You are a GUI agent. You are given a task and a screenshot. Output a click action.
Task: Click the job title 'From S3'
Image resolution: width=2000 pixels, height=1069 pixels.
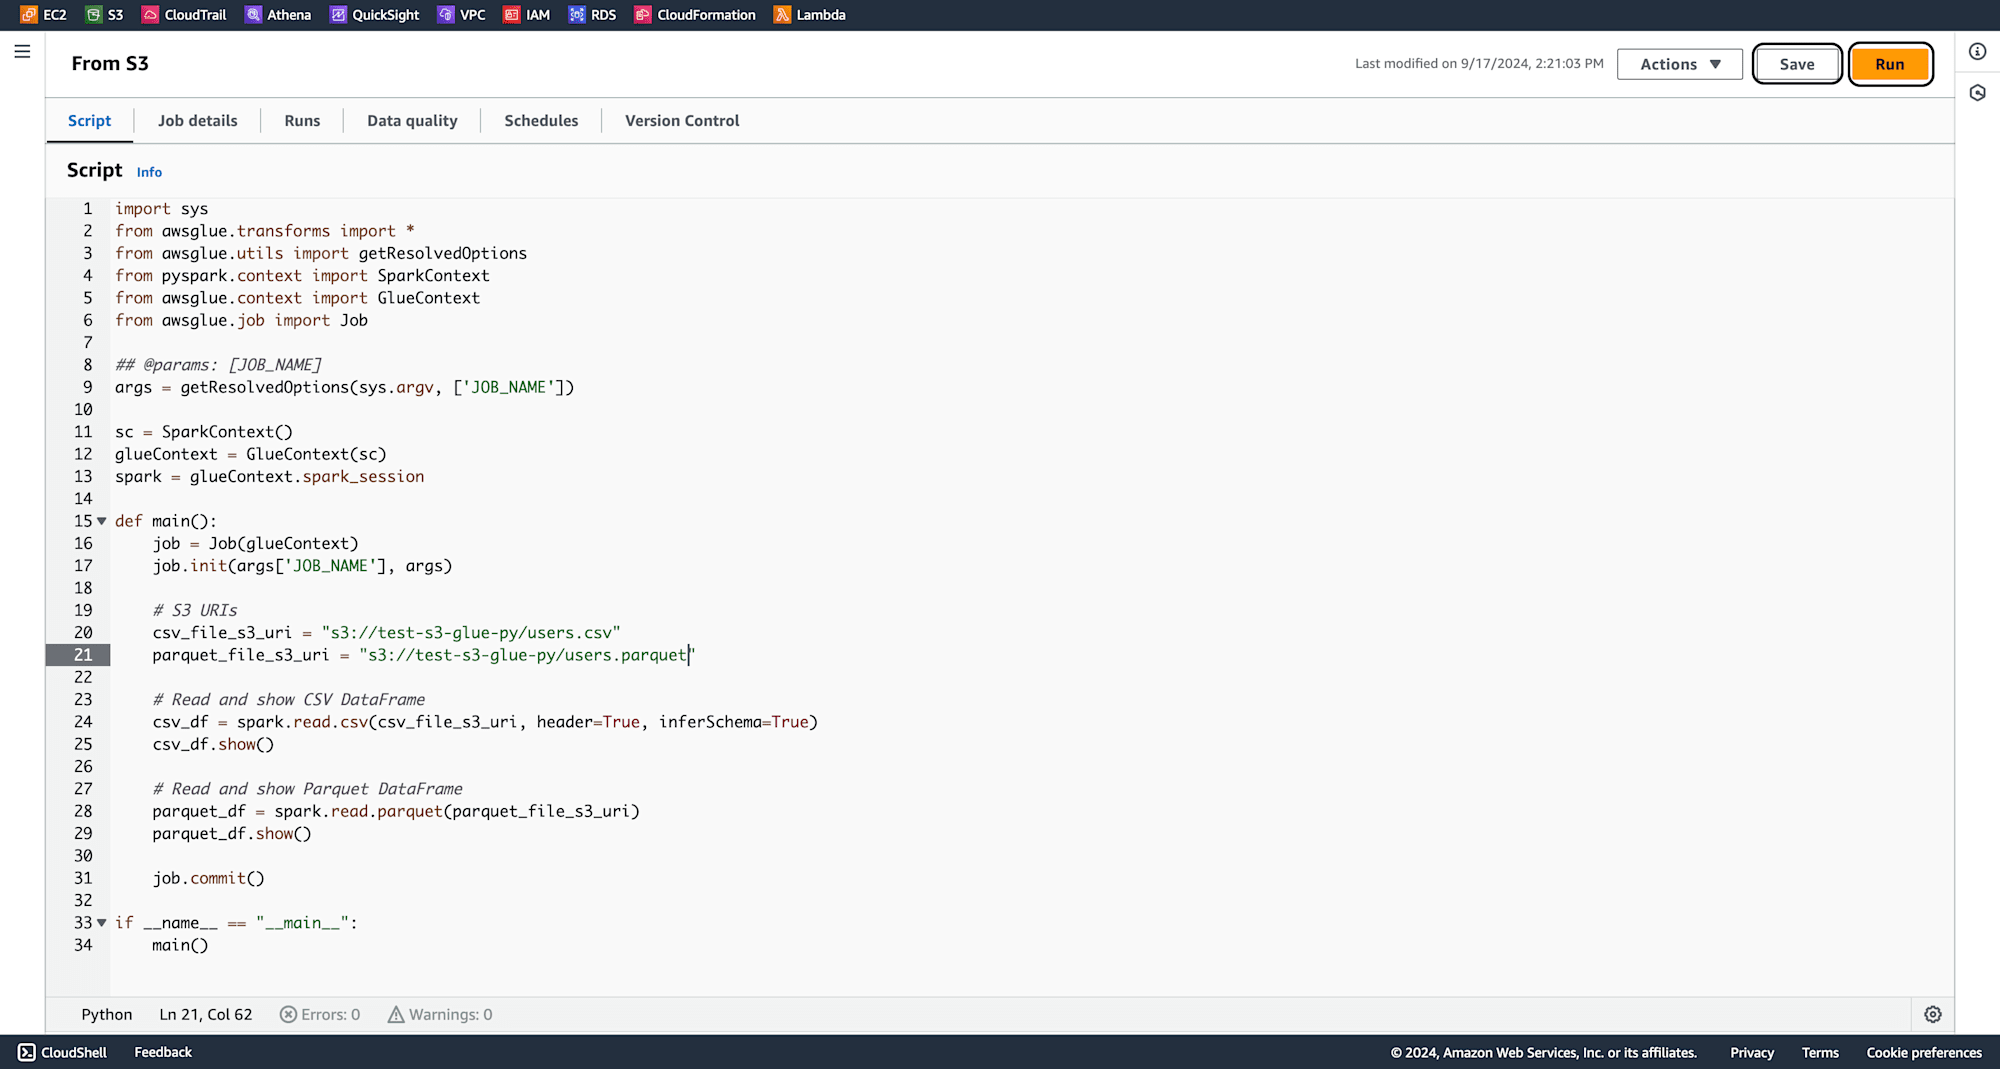click(x=110, y=63)
